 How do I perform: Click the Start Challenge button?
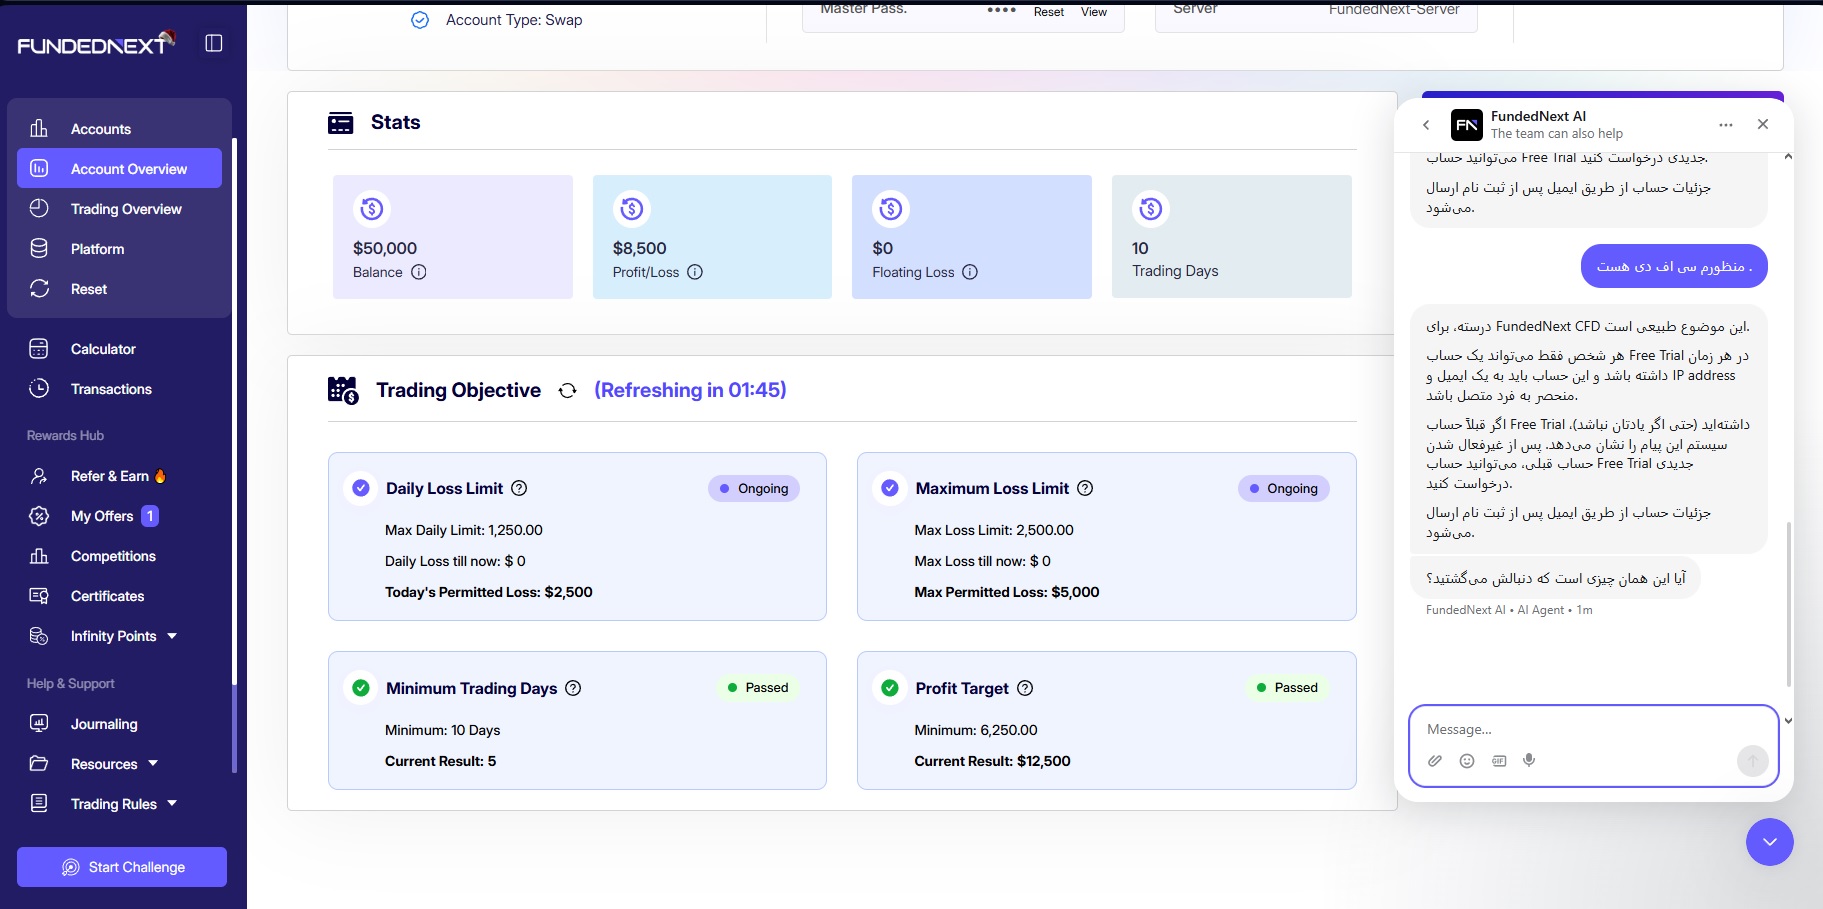click(122, 867)
